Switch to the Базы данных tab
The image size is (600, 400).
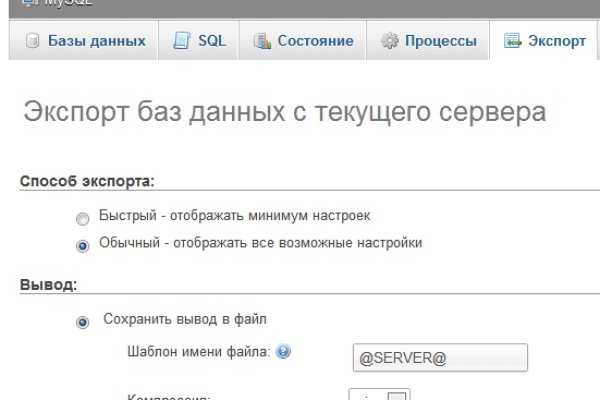[97, 42]
